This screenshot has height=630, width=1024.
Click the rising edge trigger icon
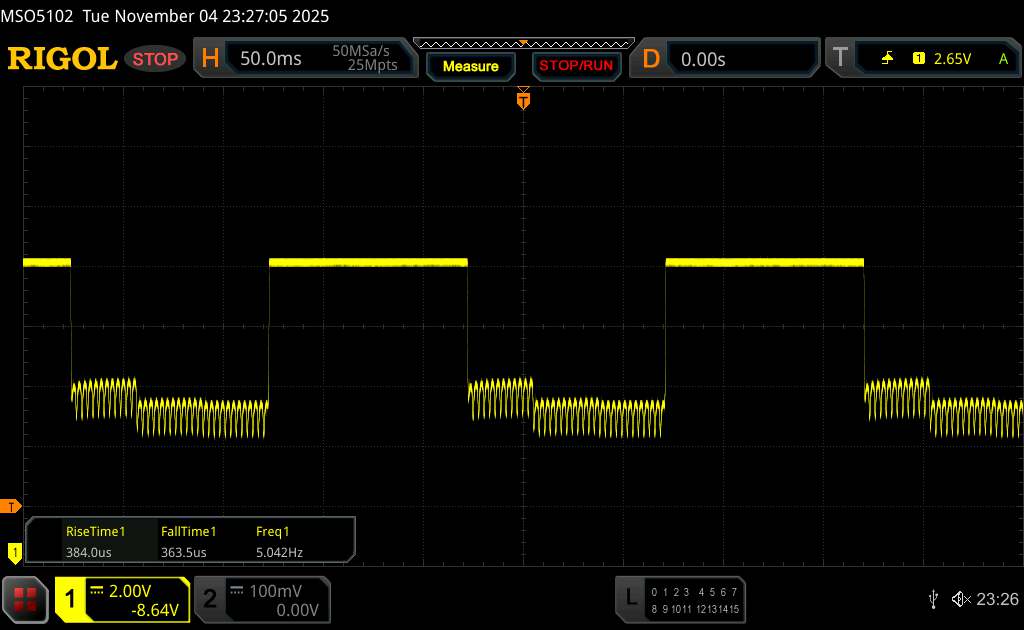[x=887, y=59]
